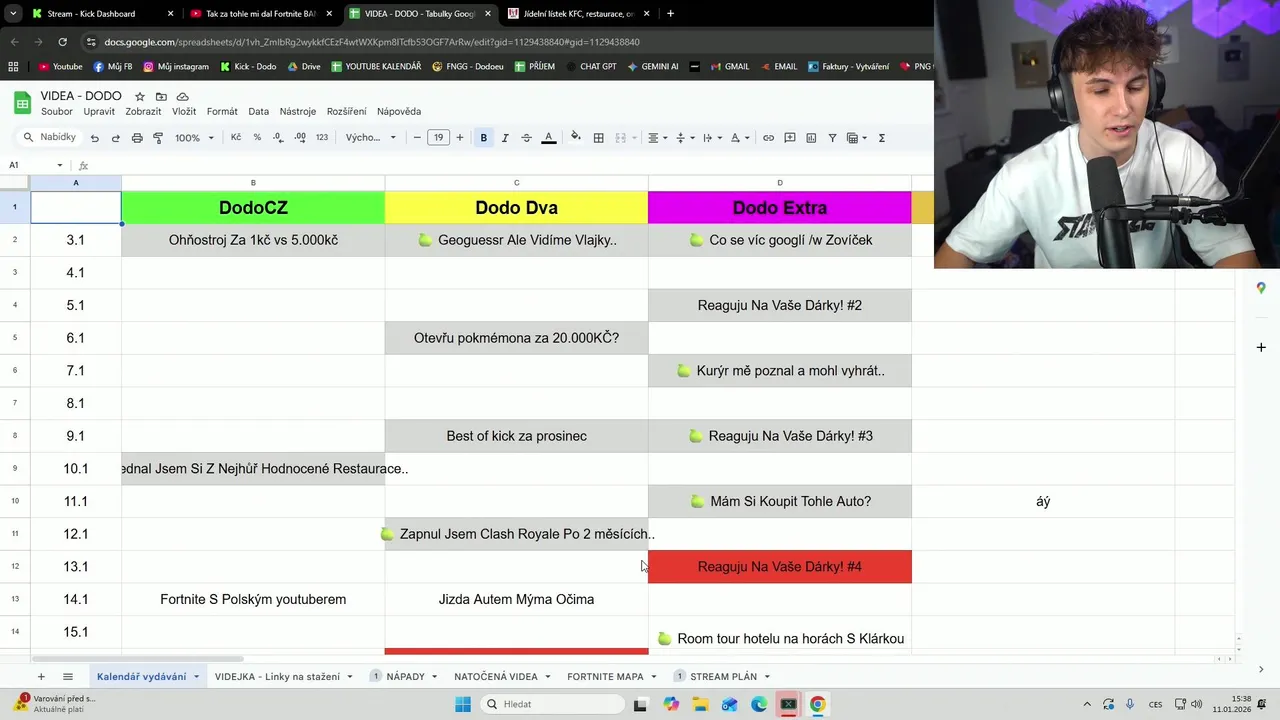This screenshot has height=720, width=1280.
Task: Insert a chart from the toolbar
Action: [x=811, y=138]
